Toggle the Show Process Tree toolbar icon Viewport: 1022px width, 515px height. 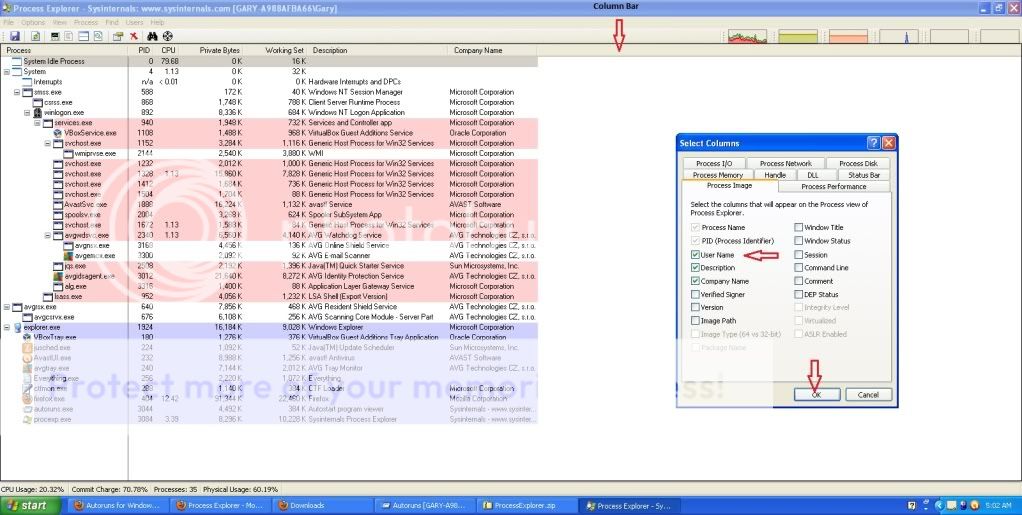pyautogui.click(x=68, y=37)
